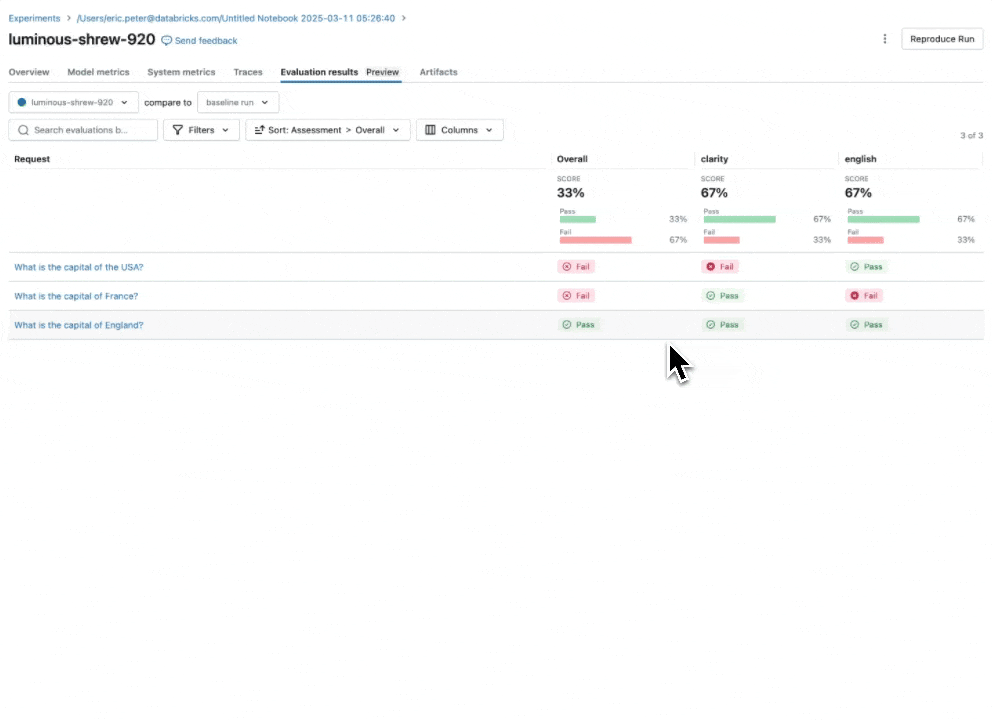Click the three-dot kebab menu icon
This screenshot has width=992, height=720.
click(x=884, y=39)
